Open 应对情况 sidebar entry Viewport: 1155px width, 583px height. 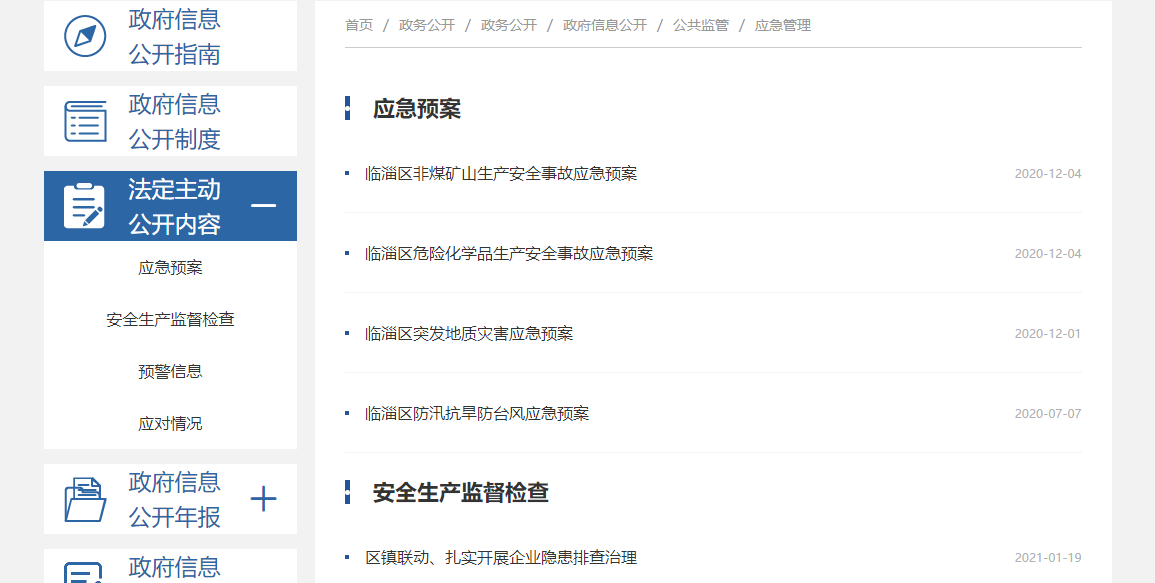click(x=170, y=424)
